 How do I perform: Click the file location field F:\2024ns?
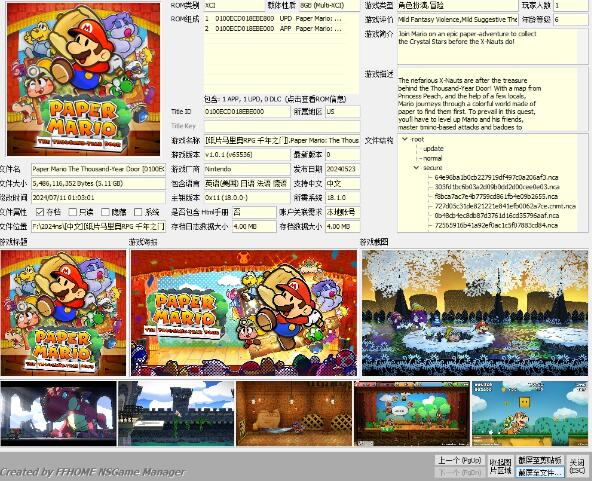click(x=98, y=227)
